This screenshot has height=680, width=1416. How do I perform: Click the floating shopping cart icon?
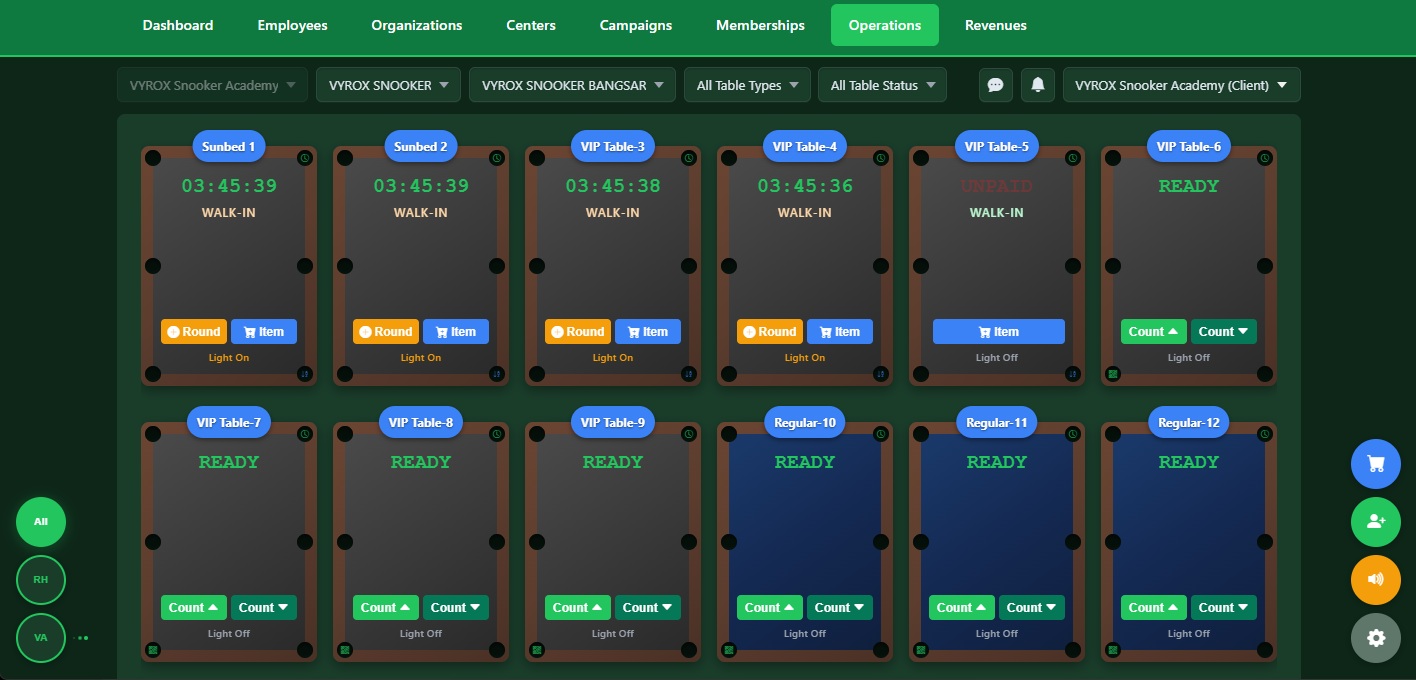1376,464
